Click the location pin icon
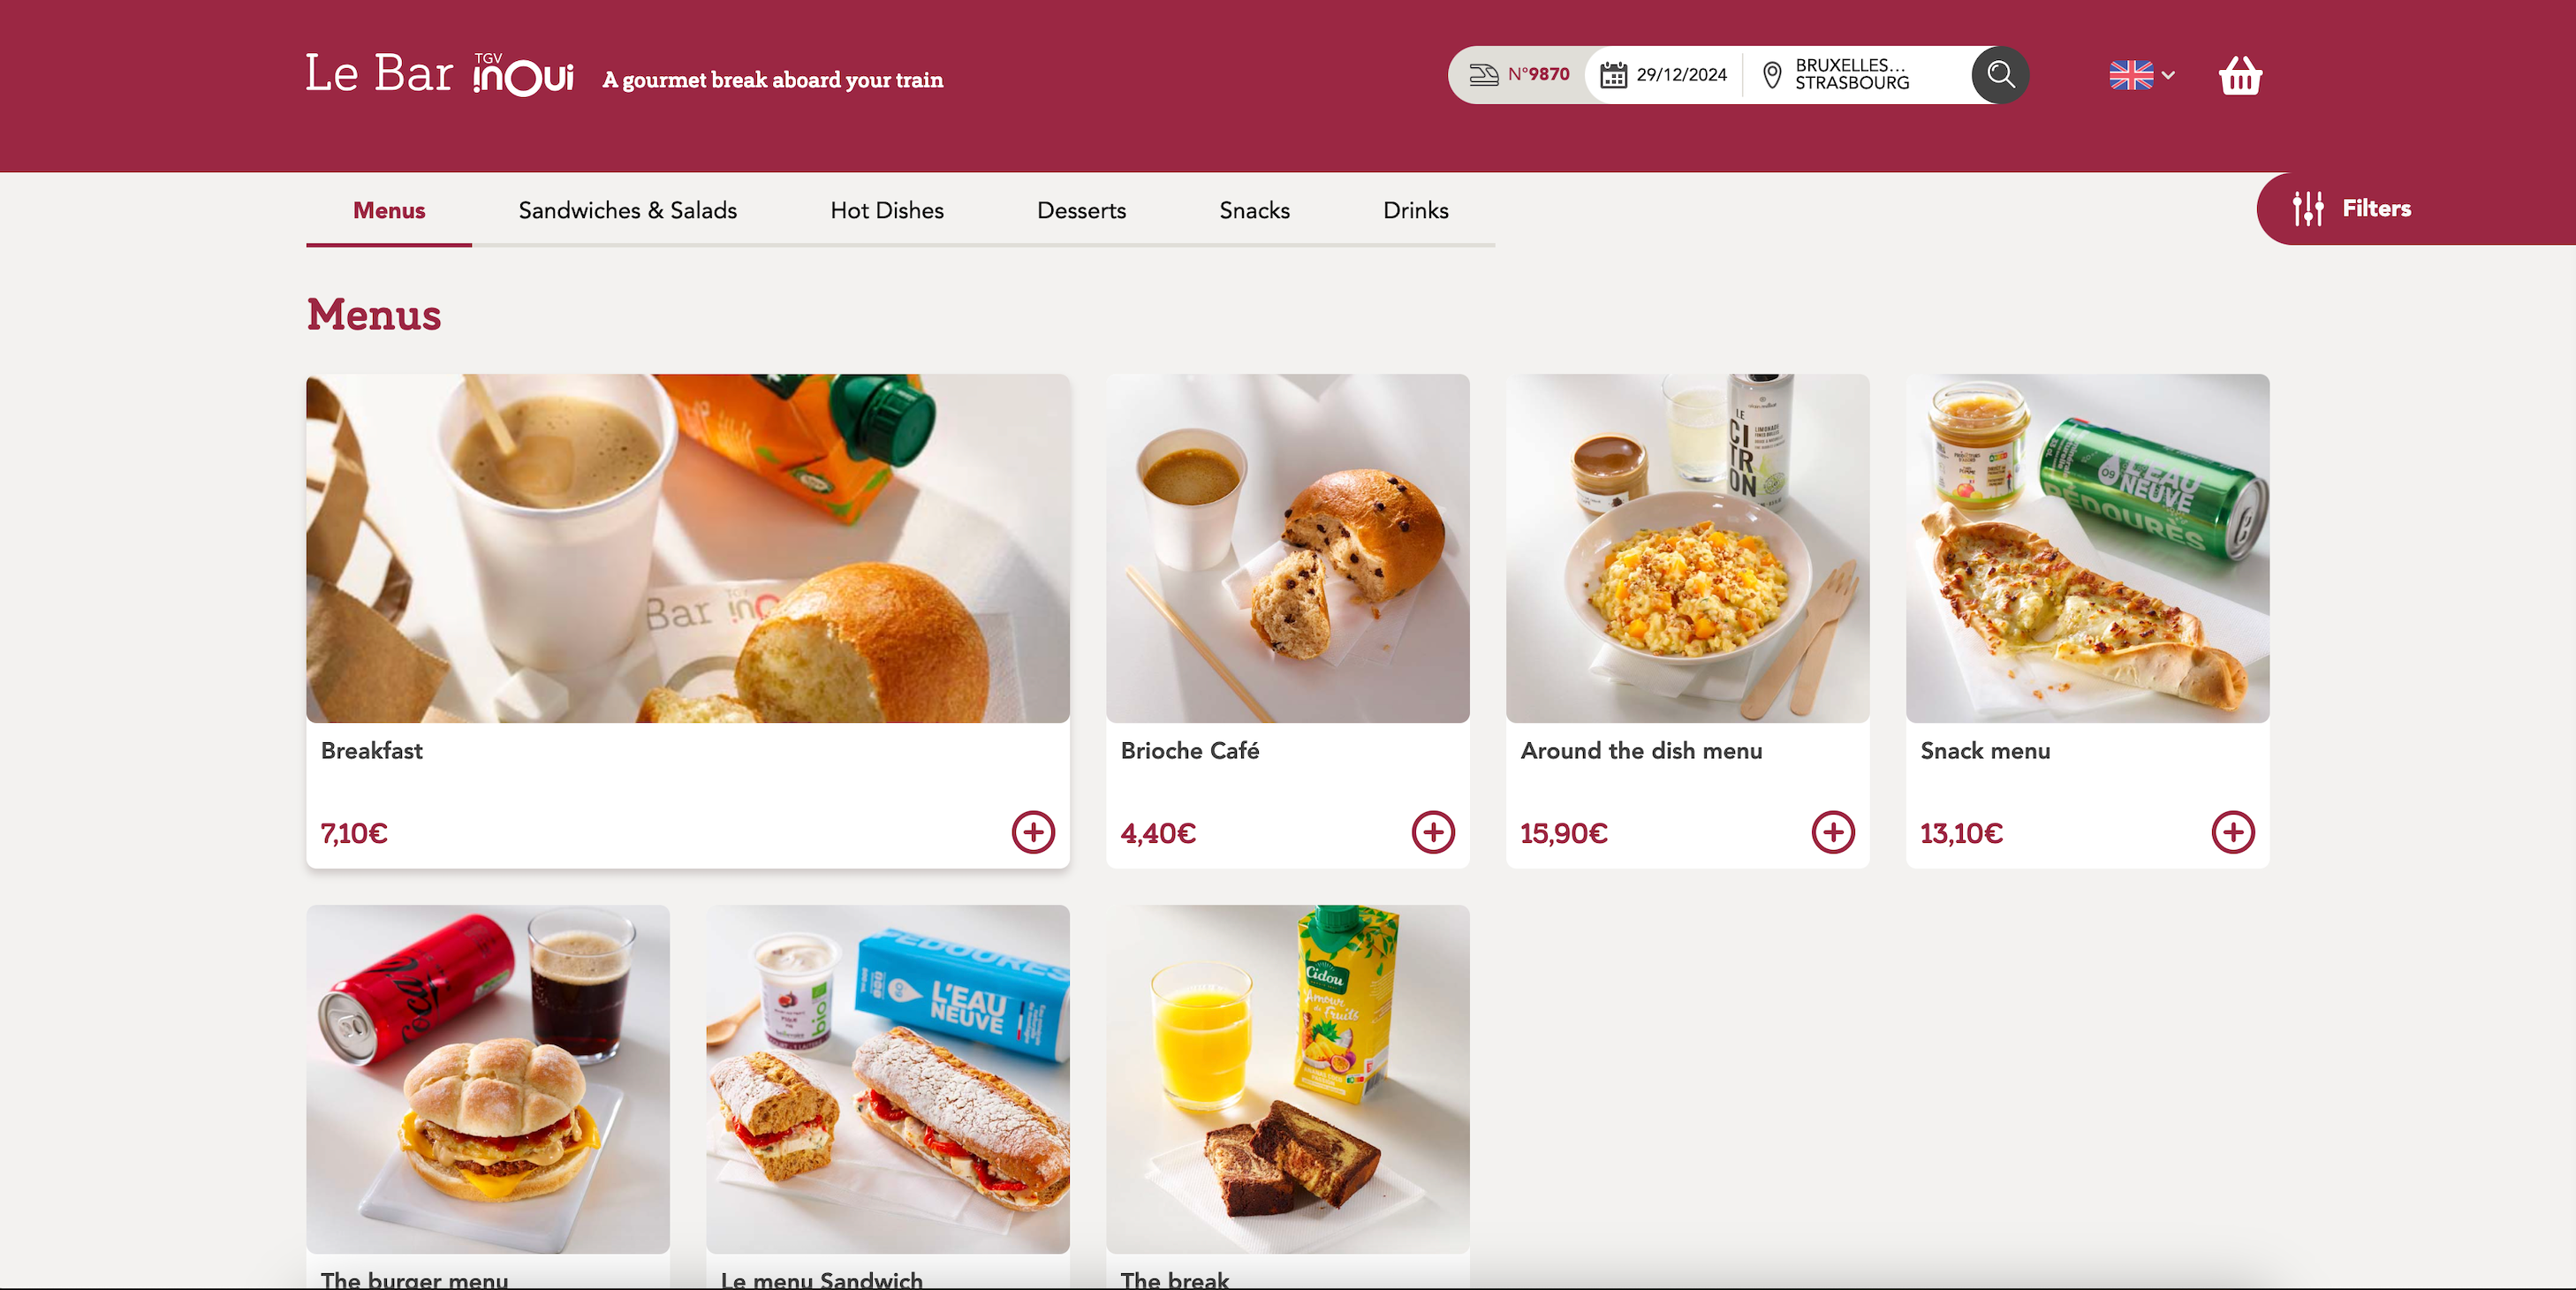Image resolution: width=2576 pixels, height=1290 pixels. coord(1772,75)
